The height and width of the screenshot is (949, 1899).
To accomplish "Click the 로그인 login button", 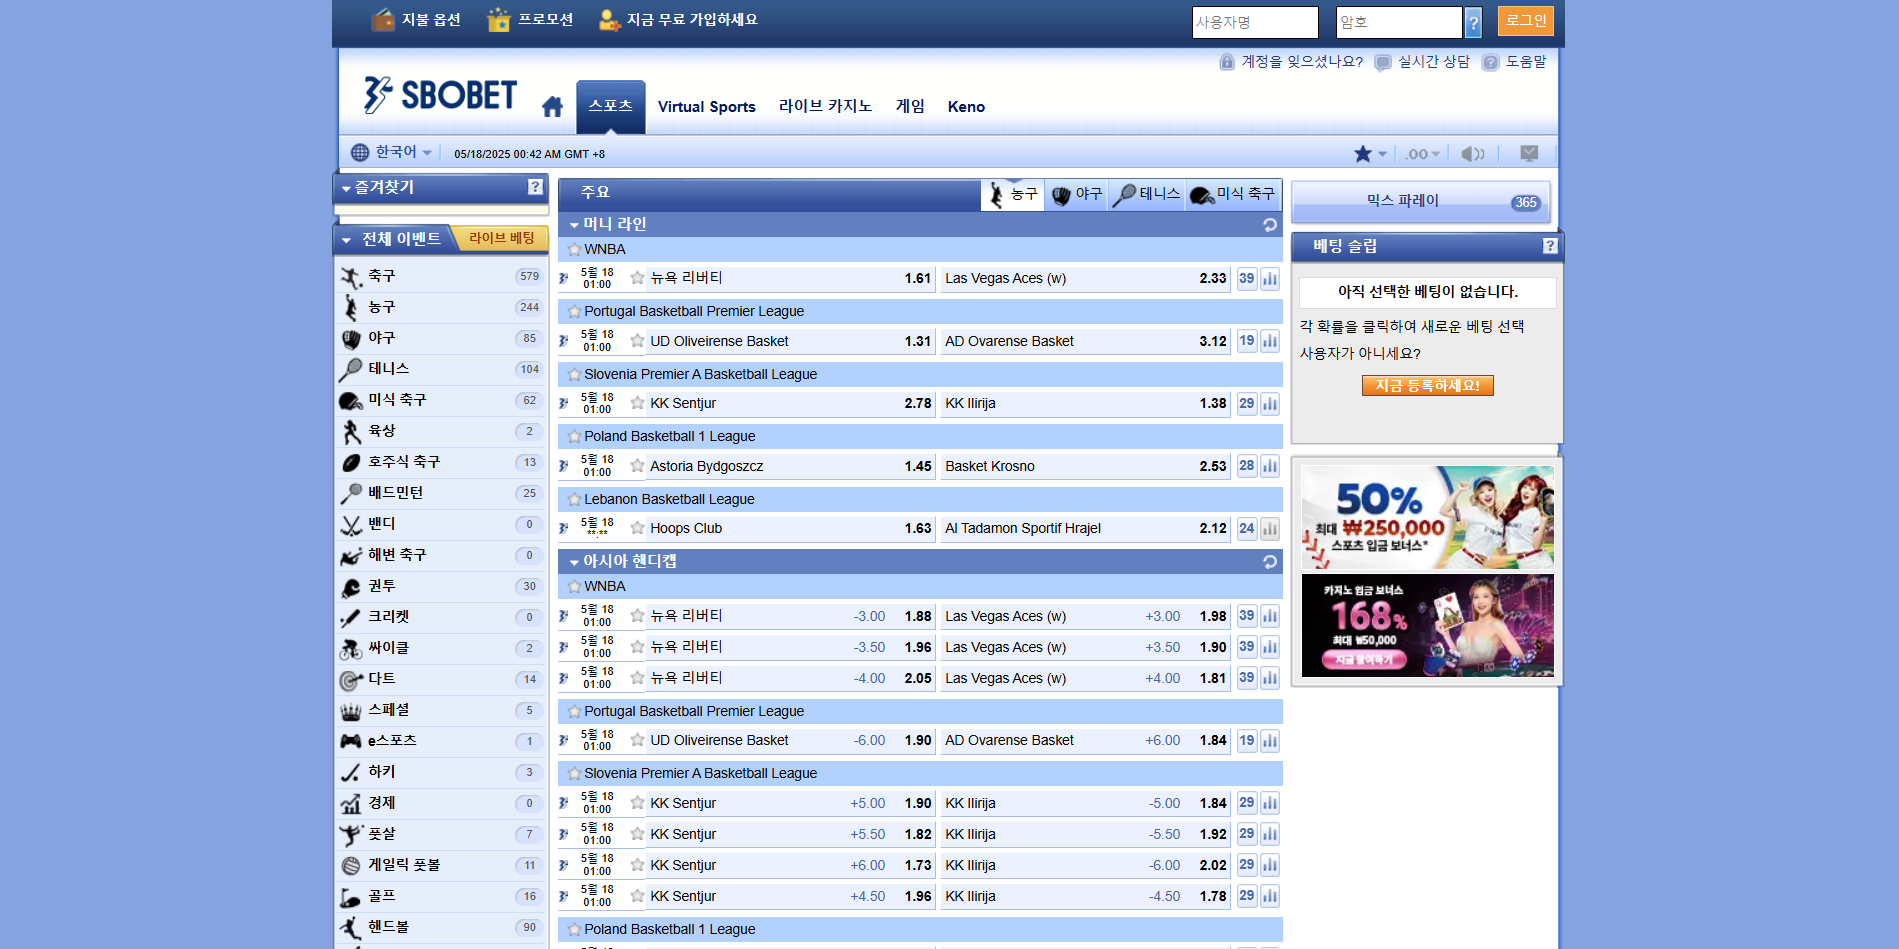I will coord(1525,21).
